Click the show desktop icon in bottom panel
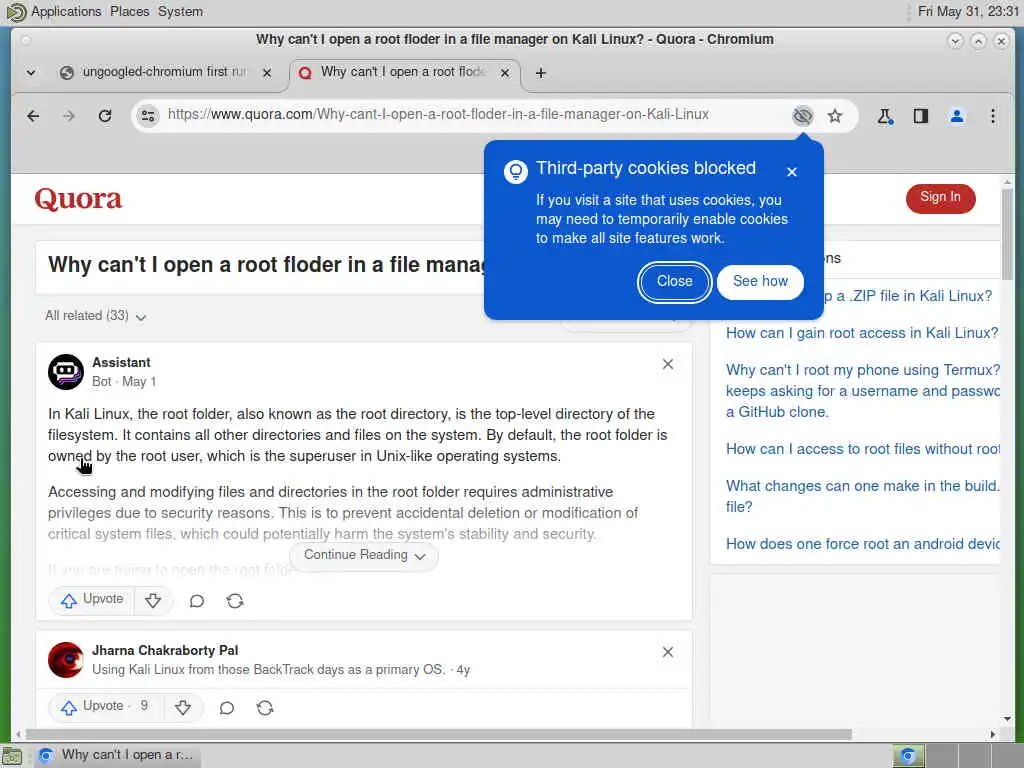Viewport: 1024px width, 768px height. point(12,756)
